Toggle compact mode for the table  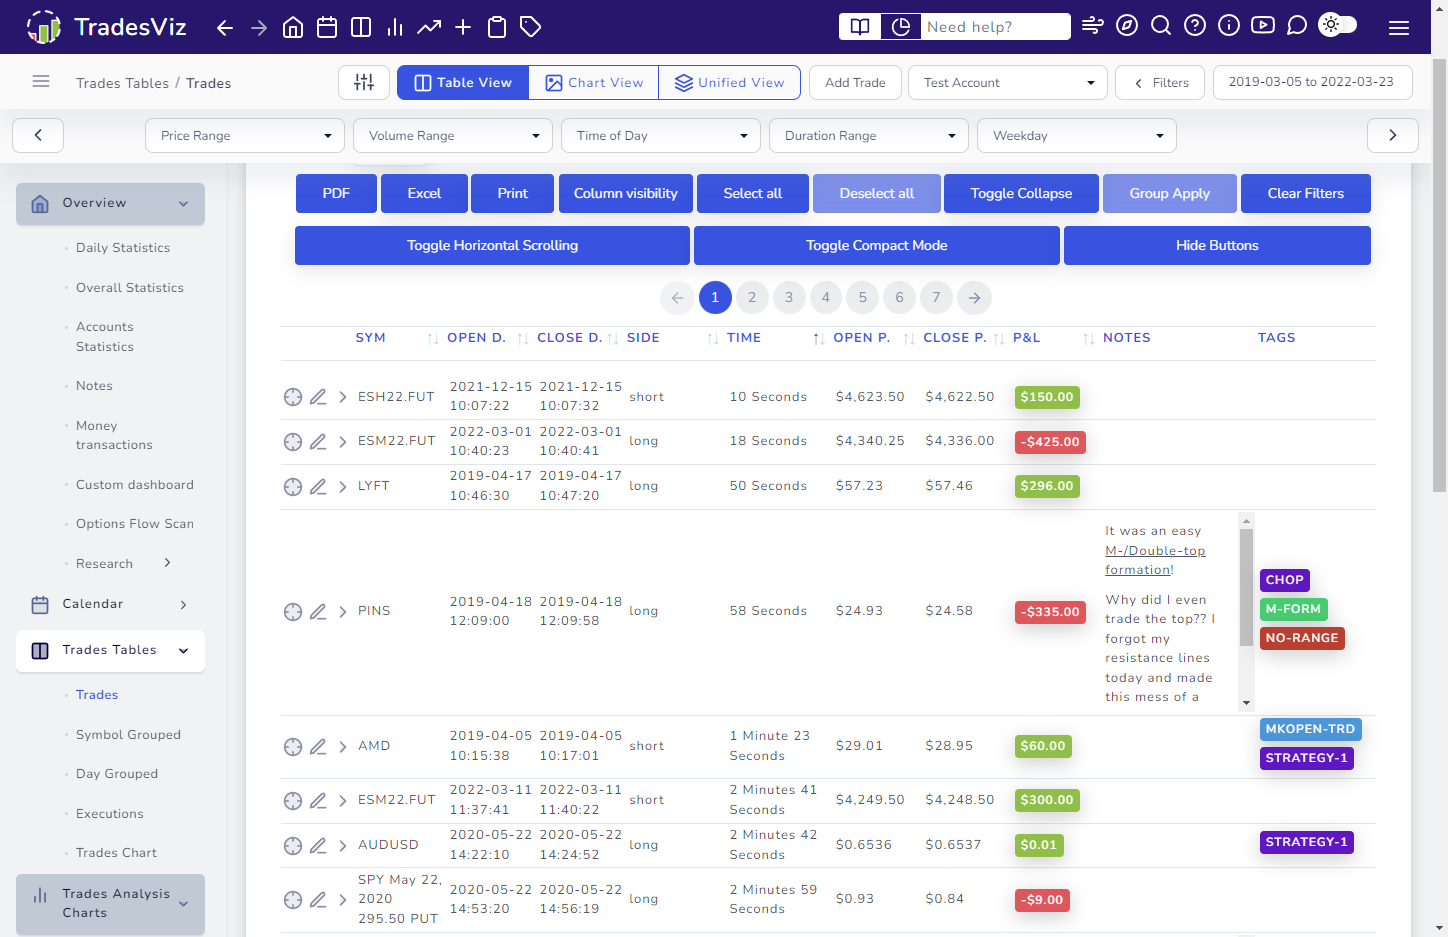(877, 245)
